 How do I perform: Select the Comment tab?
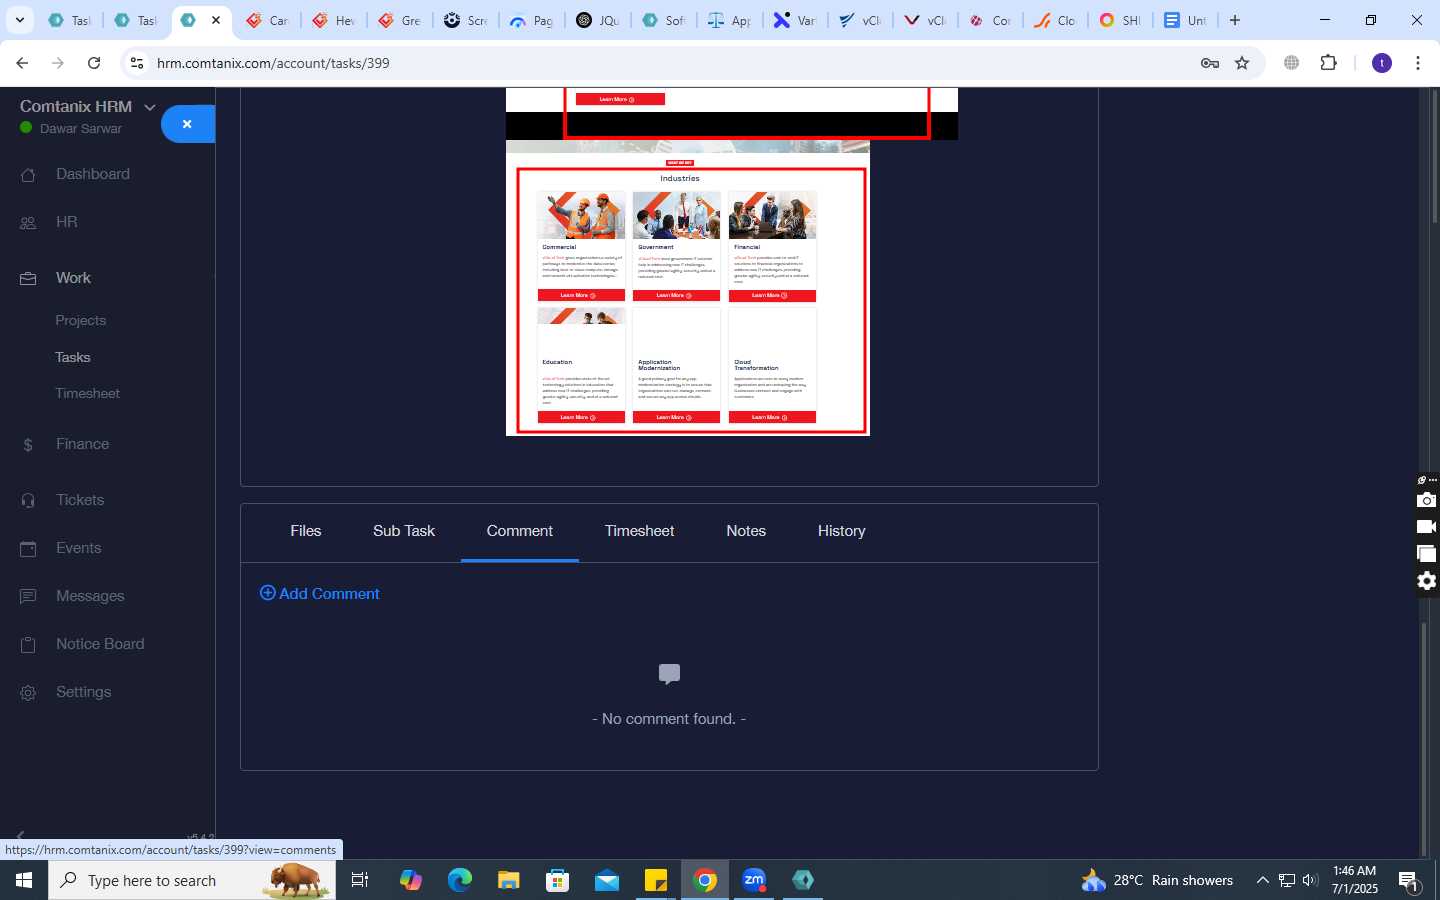point(519,531)
